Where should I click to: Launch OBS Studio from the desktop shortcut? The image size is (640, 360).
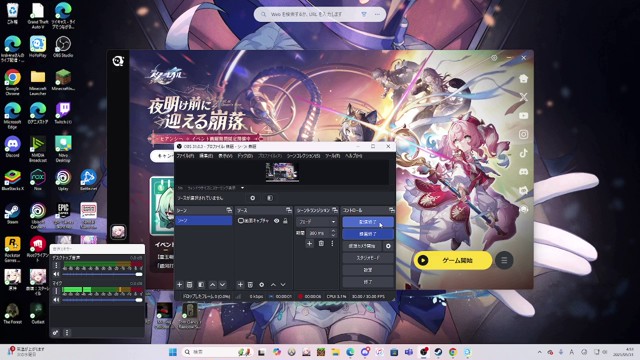(63, 46)
